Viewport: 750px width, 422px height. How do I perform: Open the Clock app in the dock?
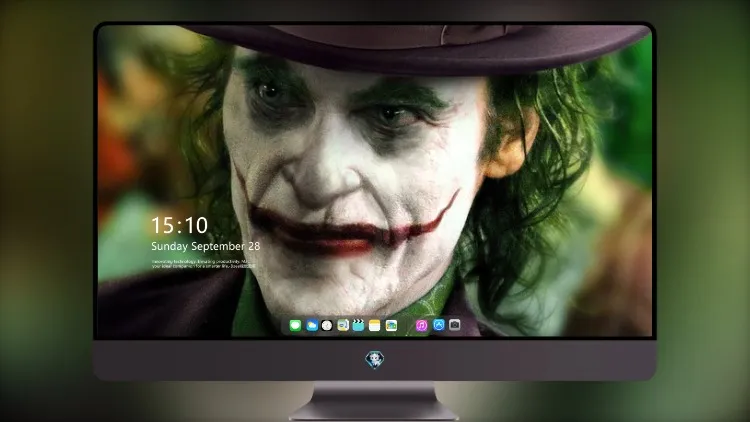point(327,325)
